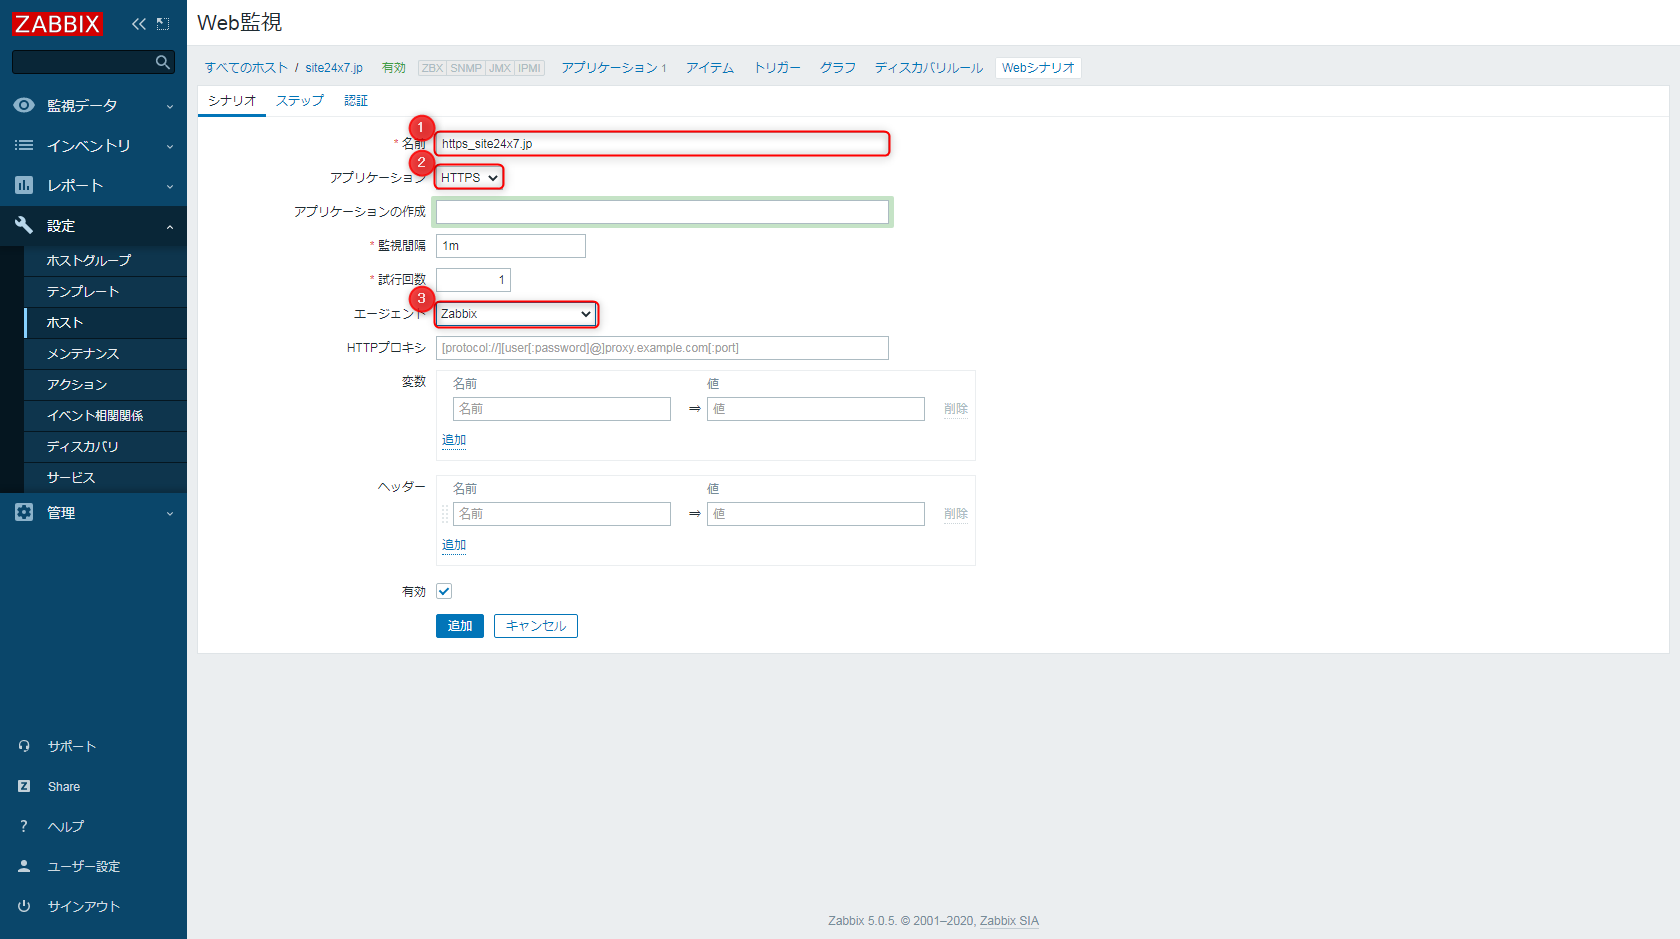Open メンテナンス in settings menu
Image resolution: width=1680 pixels, height=939 pixels.
[x=105, y=353]
